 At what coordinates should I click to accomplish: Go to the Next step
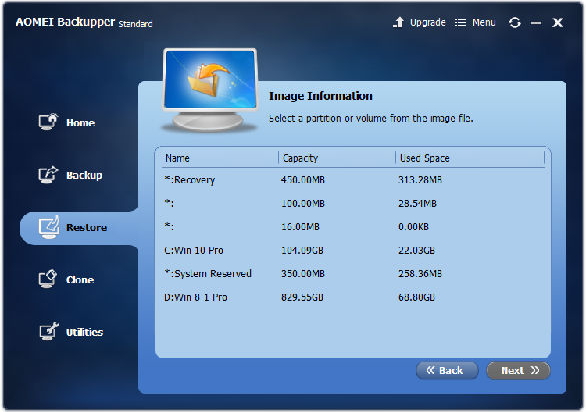coord(518,371)
